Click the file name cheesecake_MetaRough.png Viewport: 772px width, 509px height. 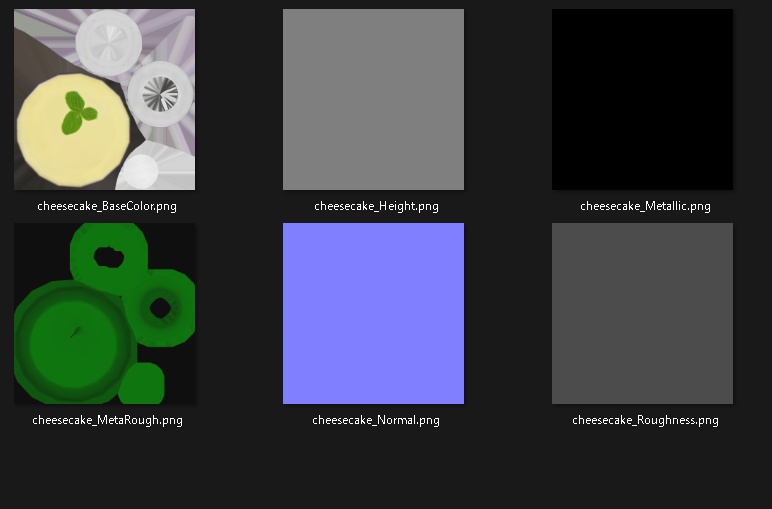[x=107, y=420]
